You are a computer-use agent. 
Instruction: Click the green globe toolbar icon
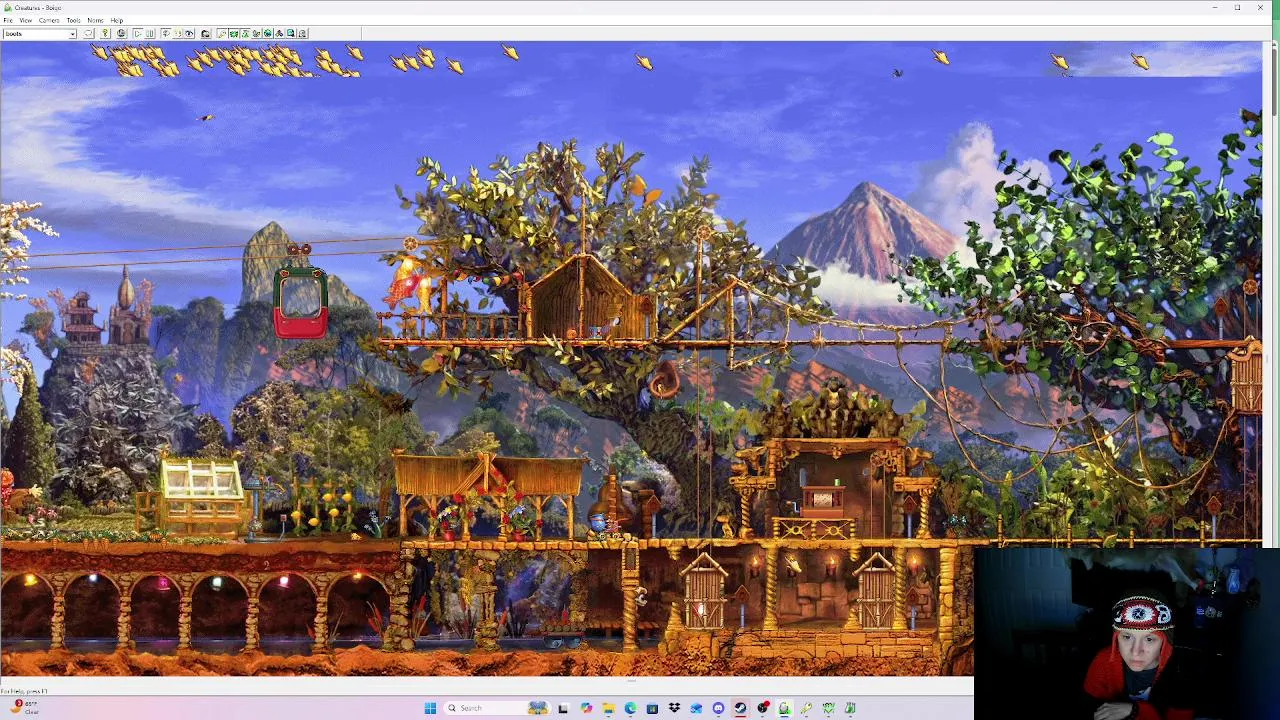pyautogui.click(x=267, y=34)
